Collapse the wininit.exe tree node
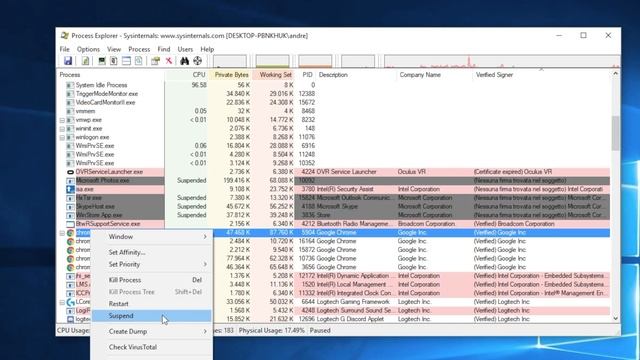This screenshot has height=360, width=640. coord(62,129)
